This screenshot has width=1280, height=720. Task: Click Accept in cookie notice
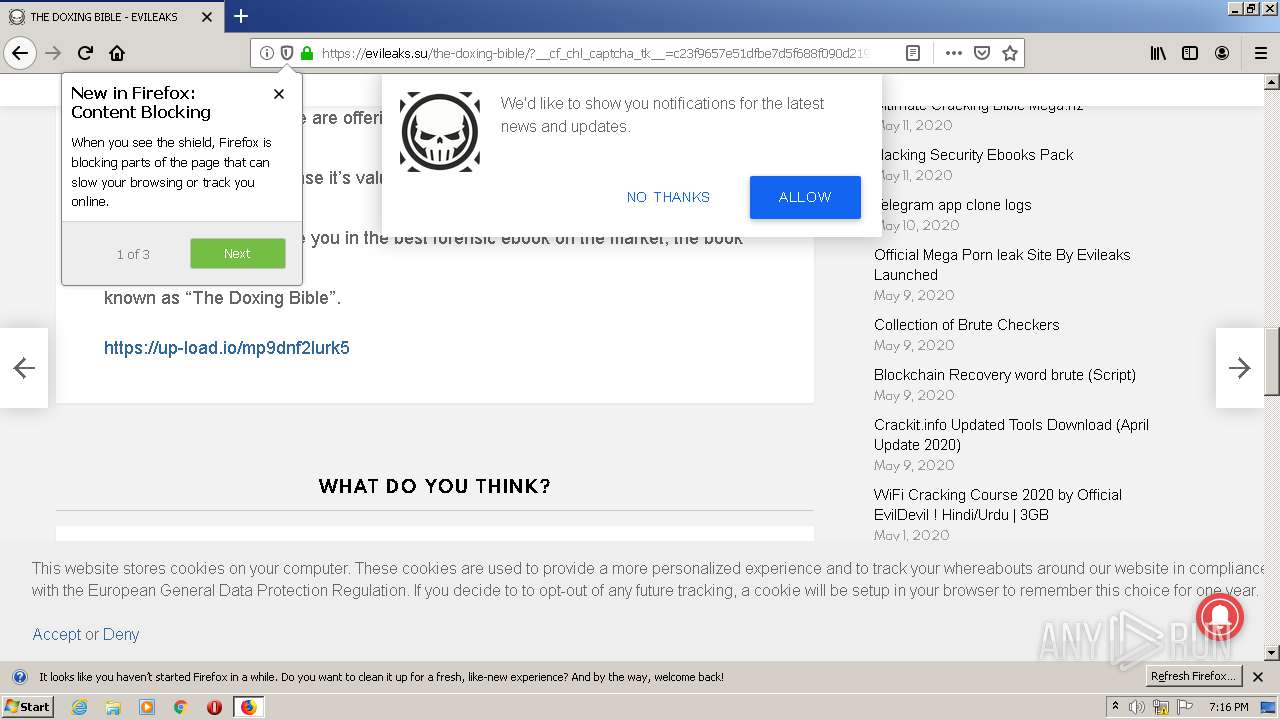pos(56,634)
